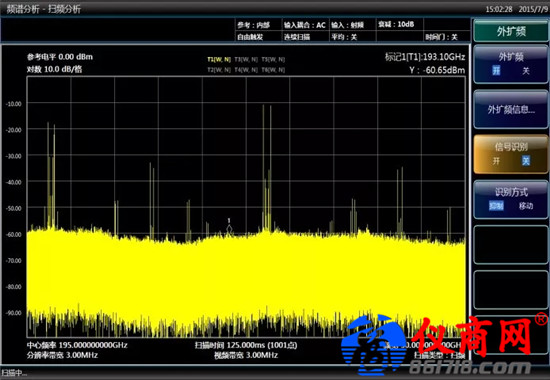
Task: Click the 连续扫描 sweep status cell
Action: click(x=297, y=37)
